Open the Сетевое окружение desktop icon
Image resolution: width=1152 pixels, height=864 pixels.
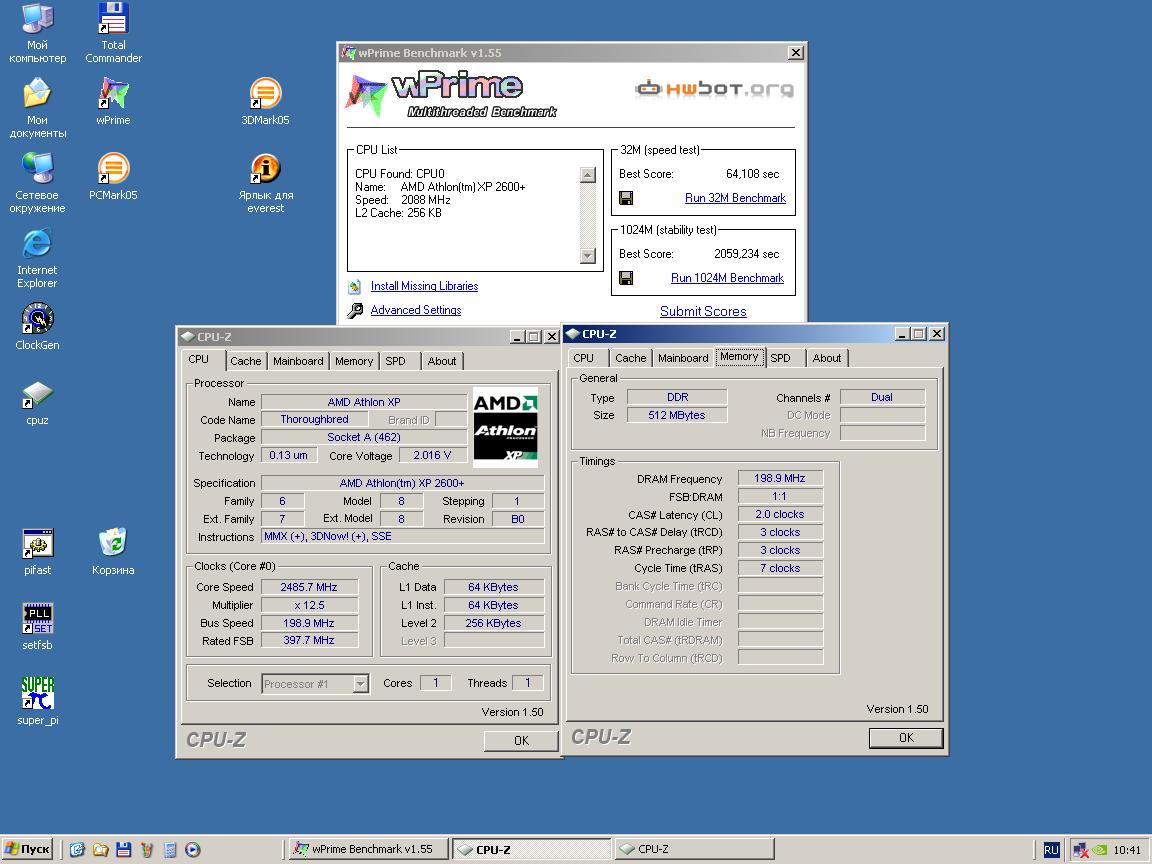point(37,183)
